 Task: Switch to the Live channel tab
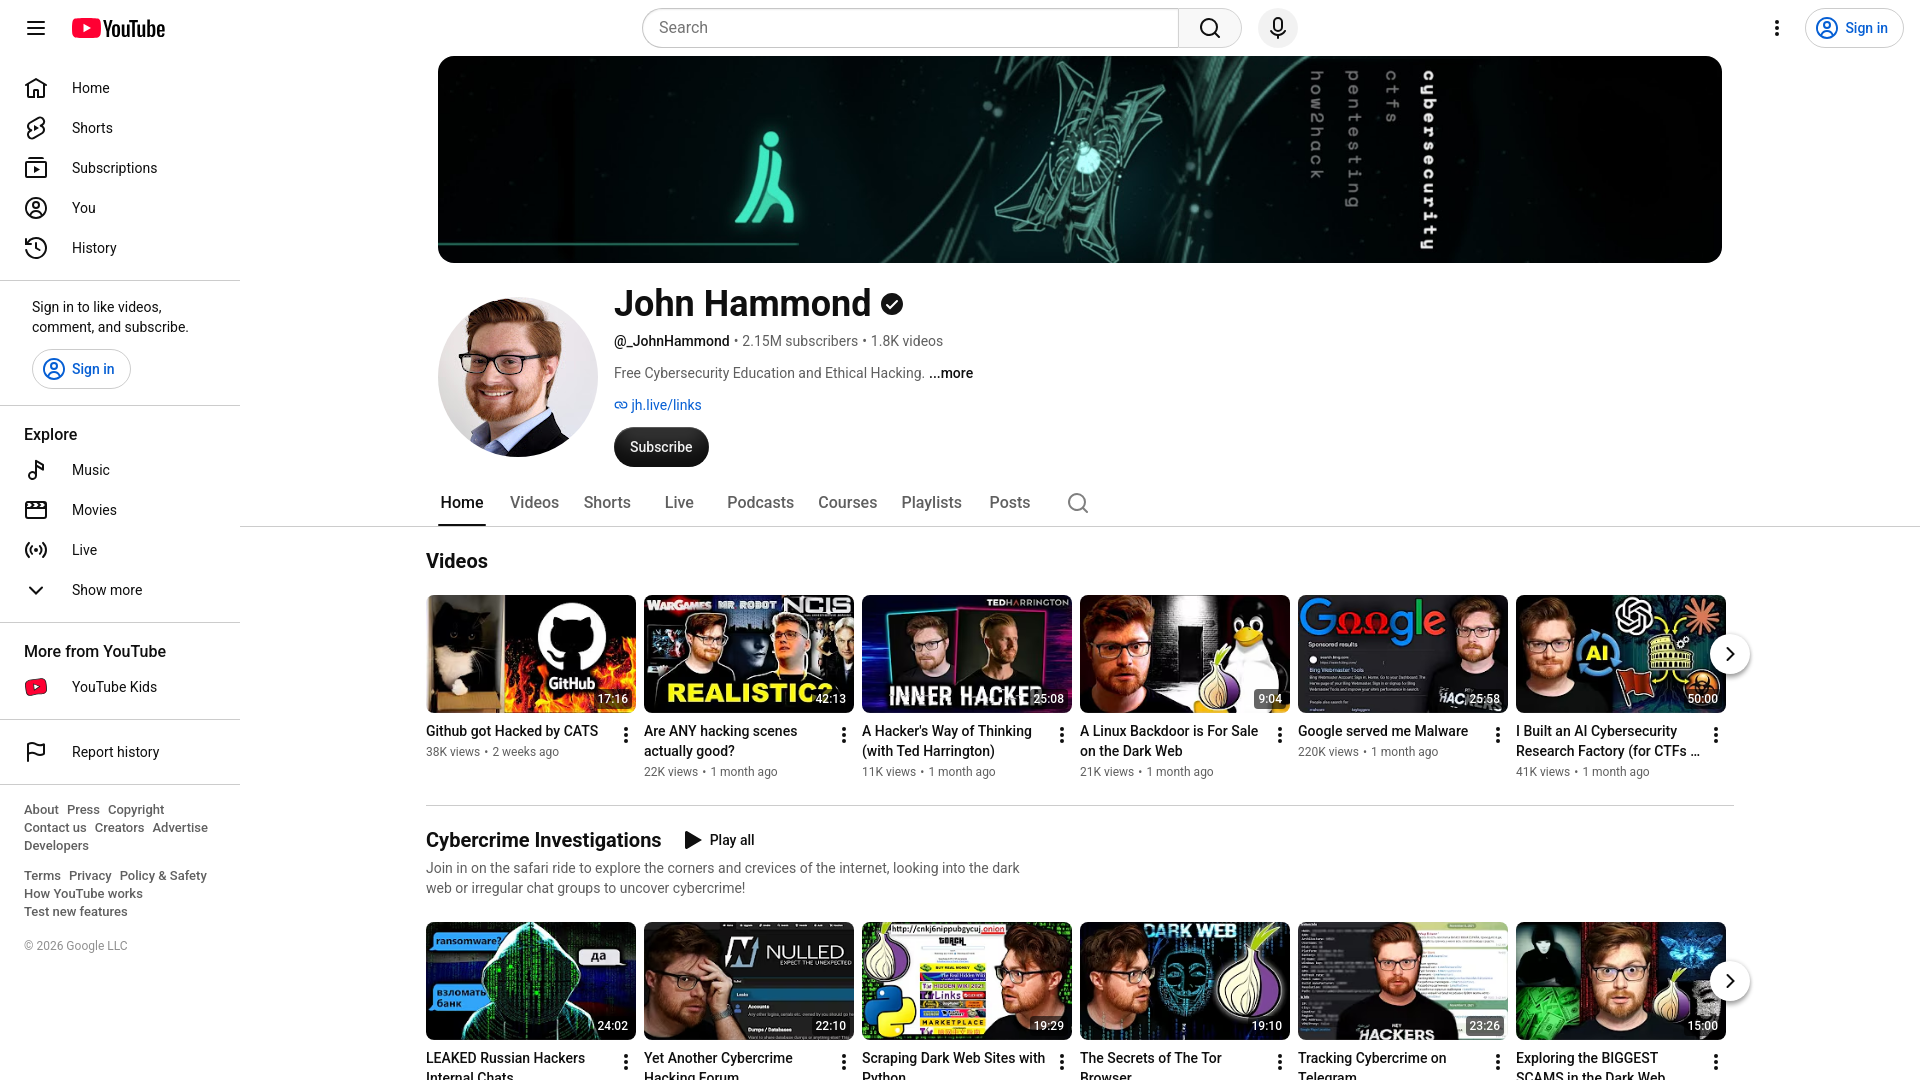[x=679, y=503]
